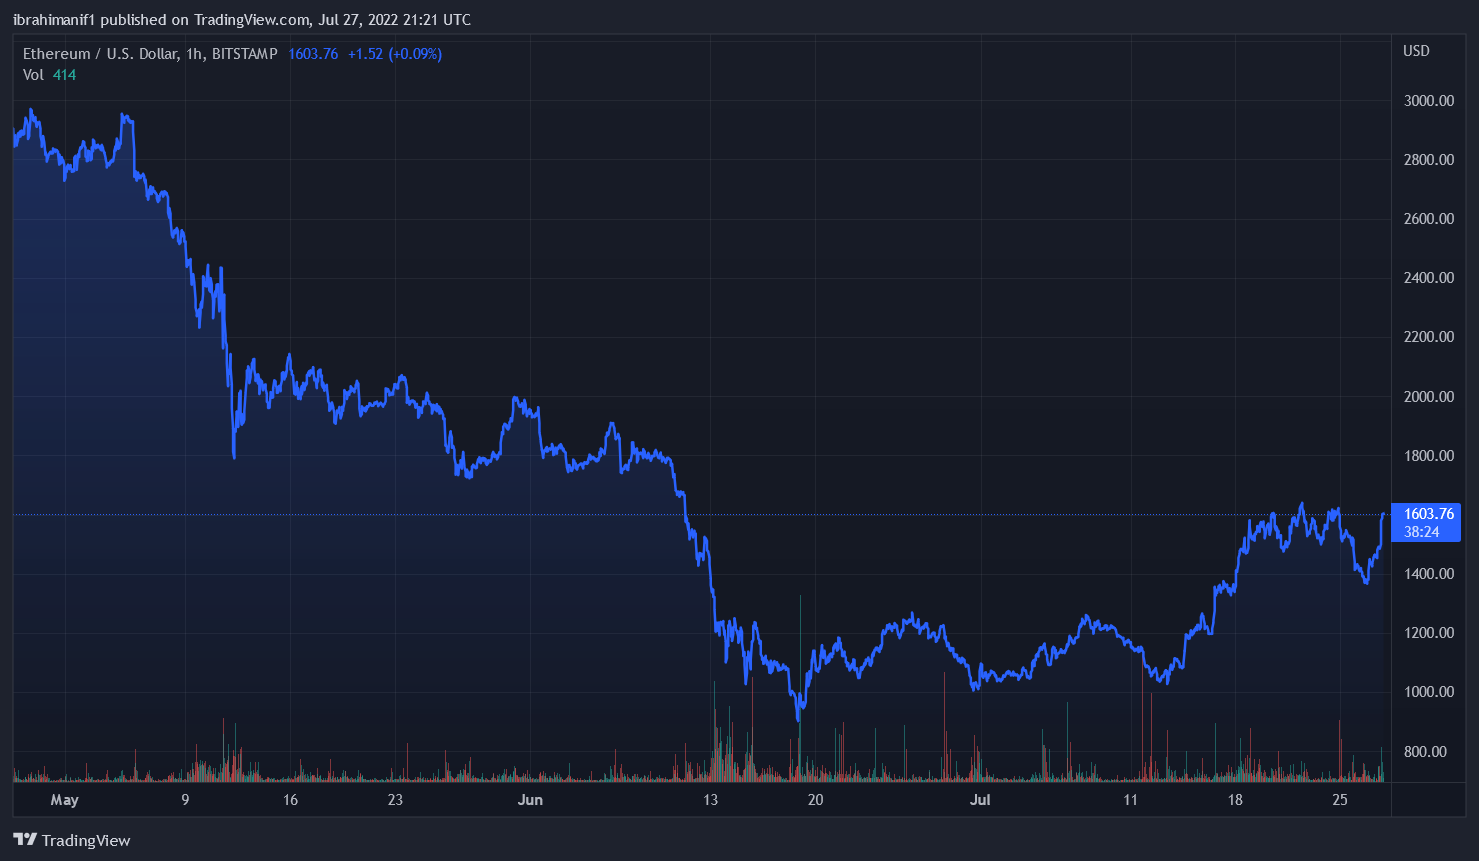The image size is (1479, 861).
Task: Click the Jul label on the time axis
Action: click(x=979, y=800)
